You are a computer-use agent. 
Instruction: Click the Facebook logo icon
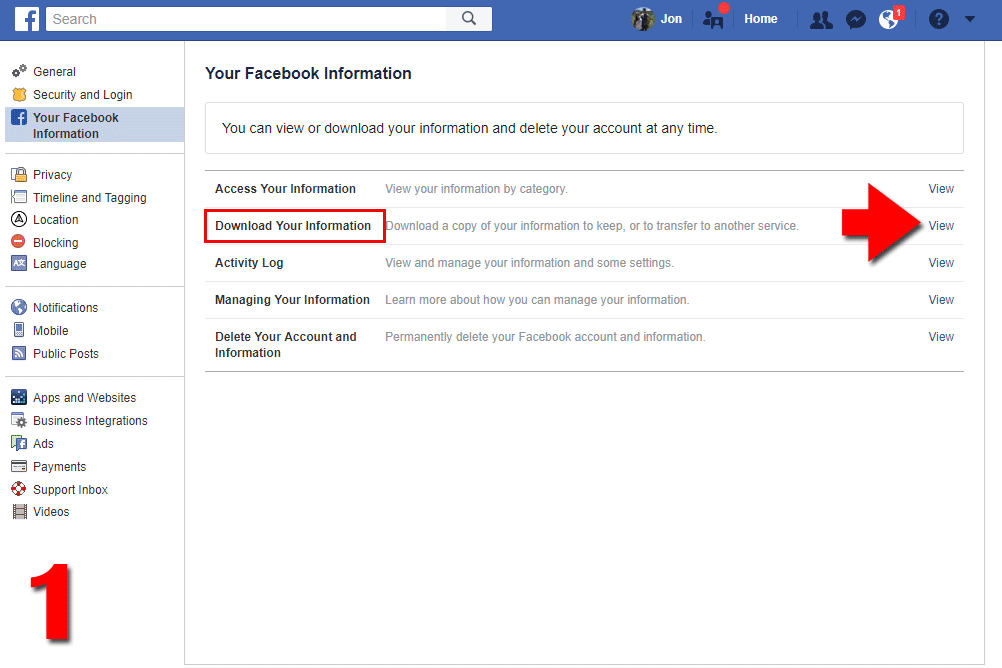(27, 18)
